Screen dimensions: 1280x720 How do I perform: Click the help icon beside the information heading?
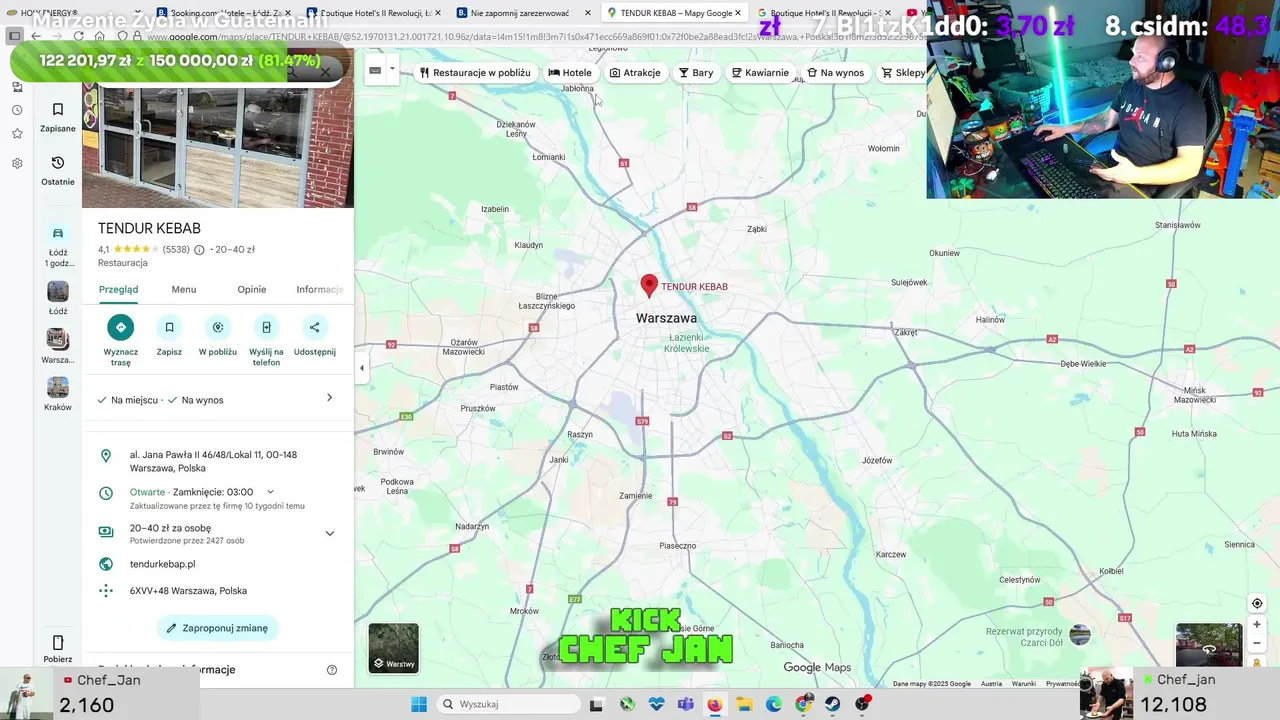tap(332, 670)
